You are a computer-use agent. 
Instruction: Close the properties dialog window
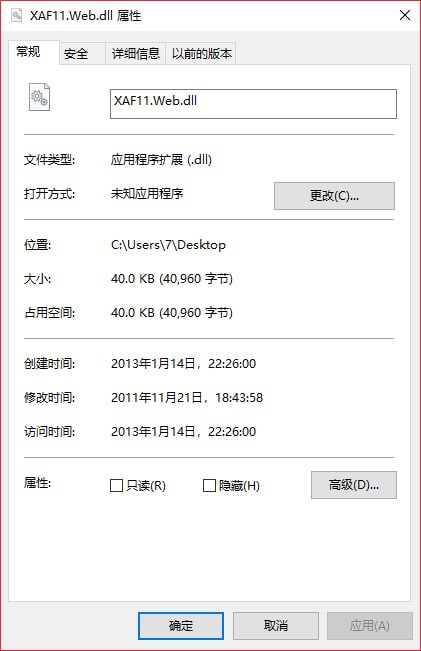click(405, 15)
